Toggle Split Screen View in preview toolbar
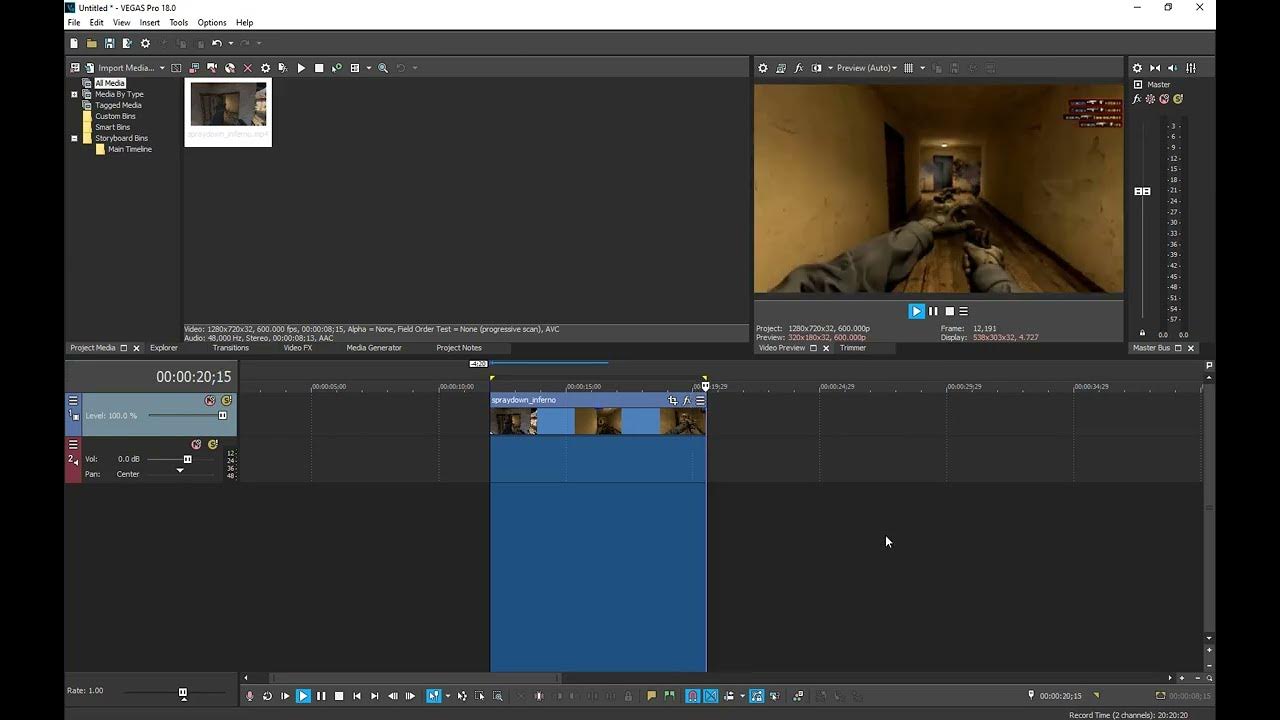 (817, 68)
